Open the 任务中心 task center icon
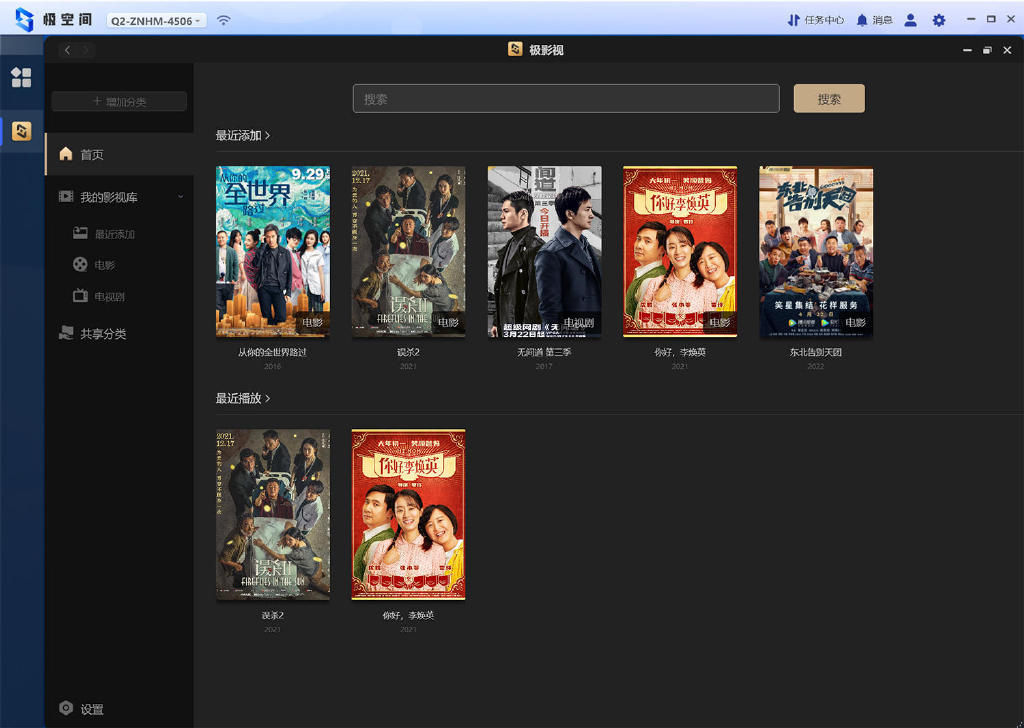This screenshot has width=1024, height=728. coord(794,20)
